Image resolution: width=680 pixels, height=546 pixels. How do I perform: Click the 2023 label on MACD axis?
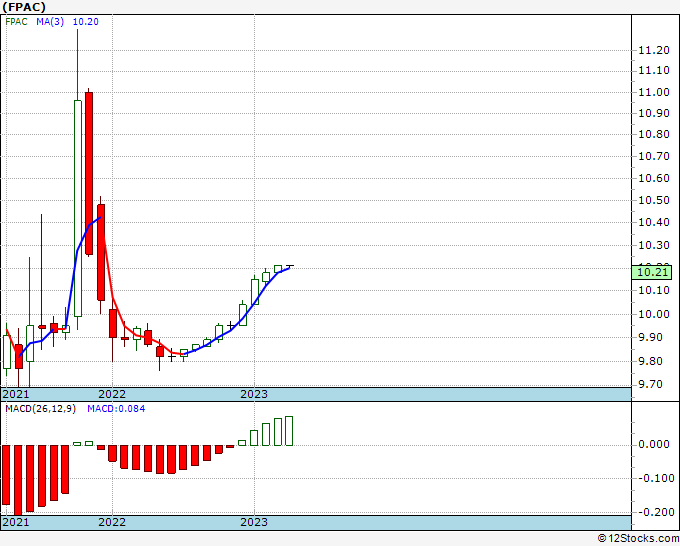click(254, 522)
